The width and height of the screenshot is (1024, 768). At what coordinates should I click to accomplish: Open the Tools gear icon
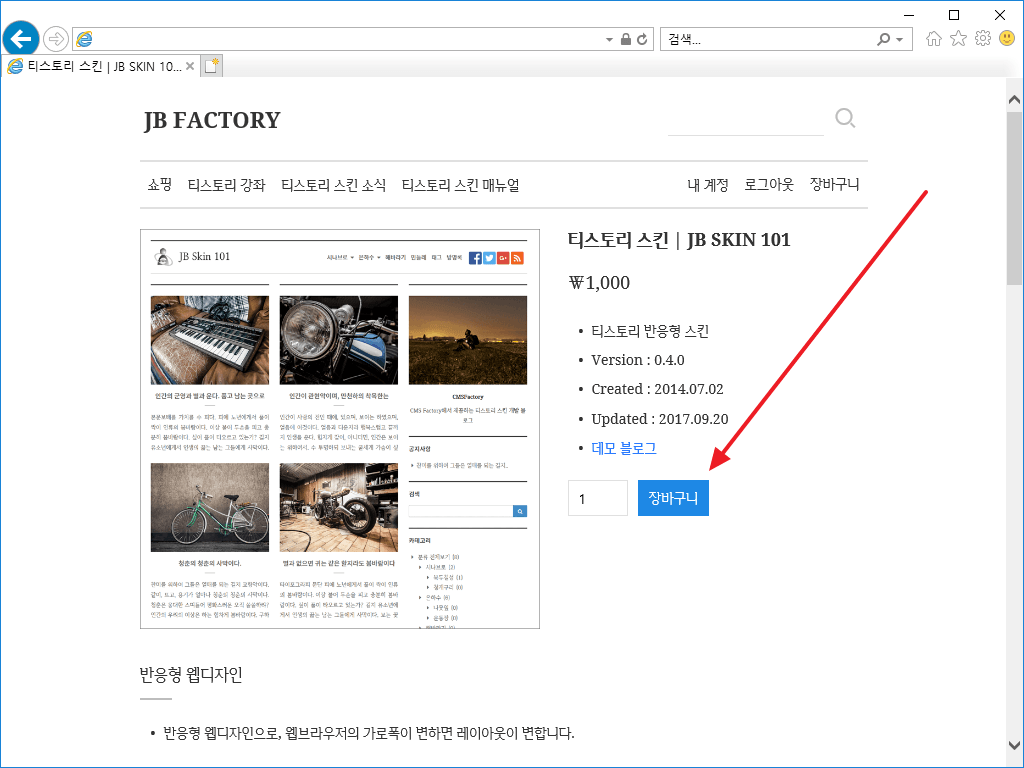pyautogui.click(x=983, y=39)
